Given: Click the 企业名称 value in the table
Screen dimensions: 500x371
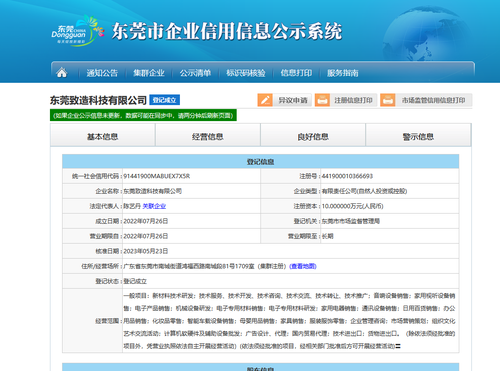Looking at the screenshot, I should pyautogui.click(x=153, y=191).
